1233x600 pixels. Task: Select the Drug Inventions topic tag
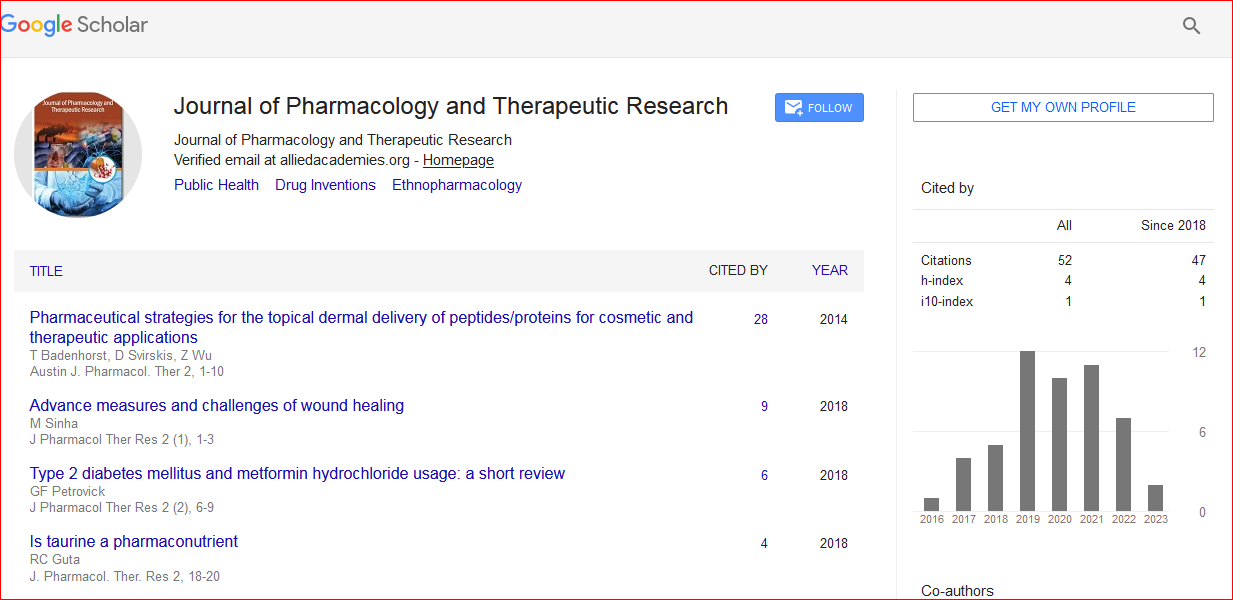(325, 185)
